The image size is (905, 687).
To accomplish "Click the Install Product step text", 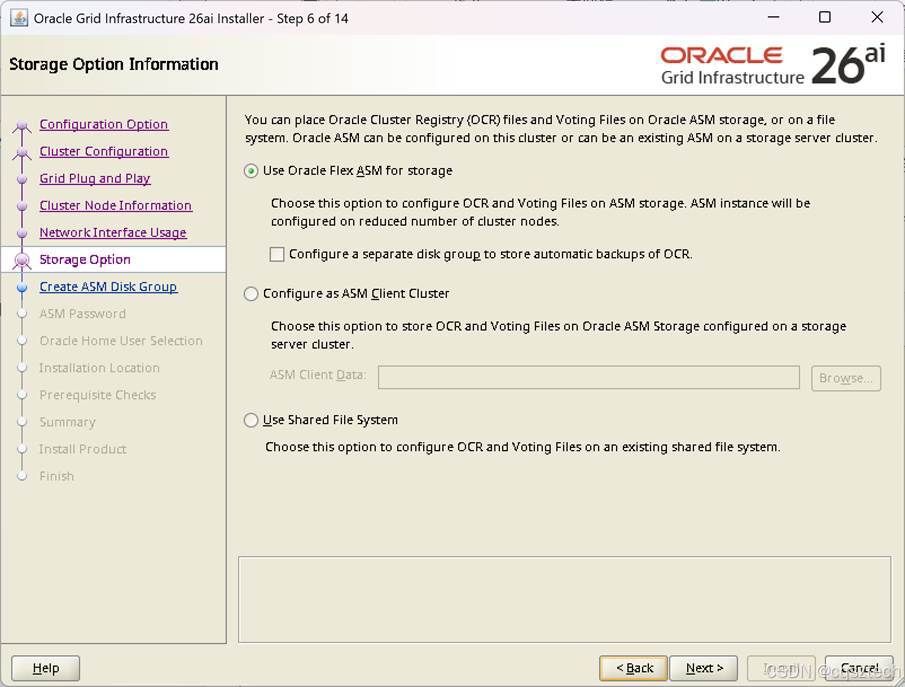I will coord(83,449).
